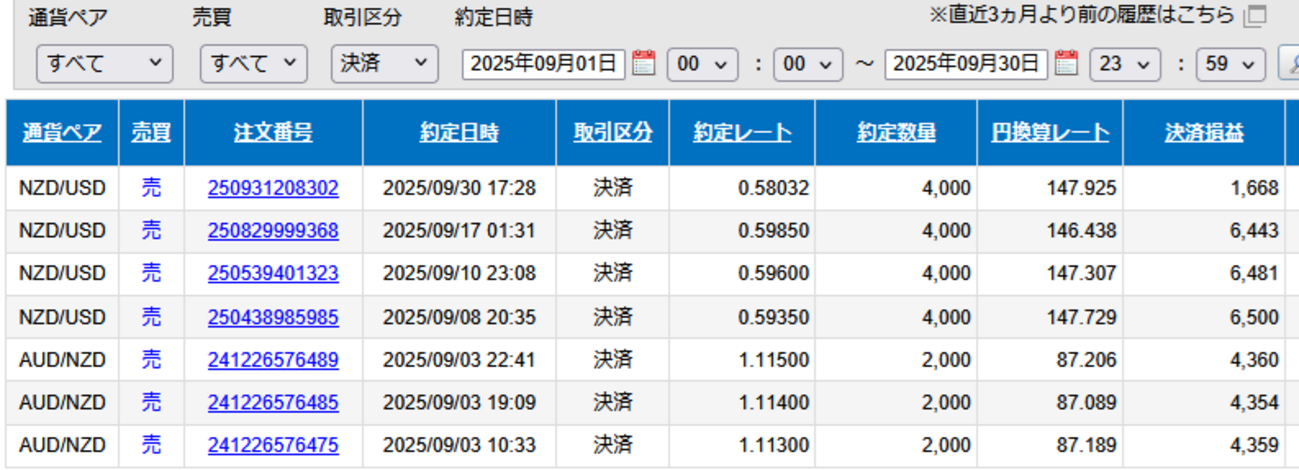Sort by 取引区分 column header
The height and width of the screenshot is (470, 1299).
[613, 132]
